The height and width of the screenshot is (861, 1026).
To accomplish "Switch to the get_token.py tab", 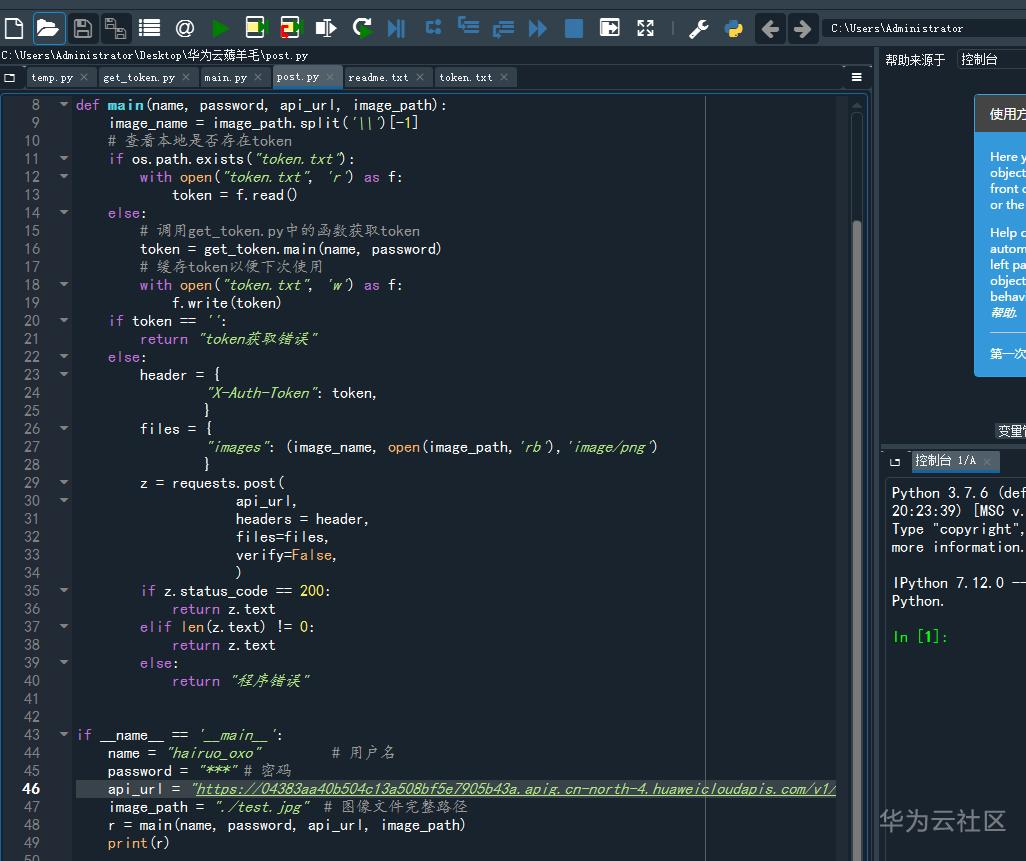I will click(138, 77).
